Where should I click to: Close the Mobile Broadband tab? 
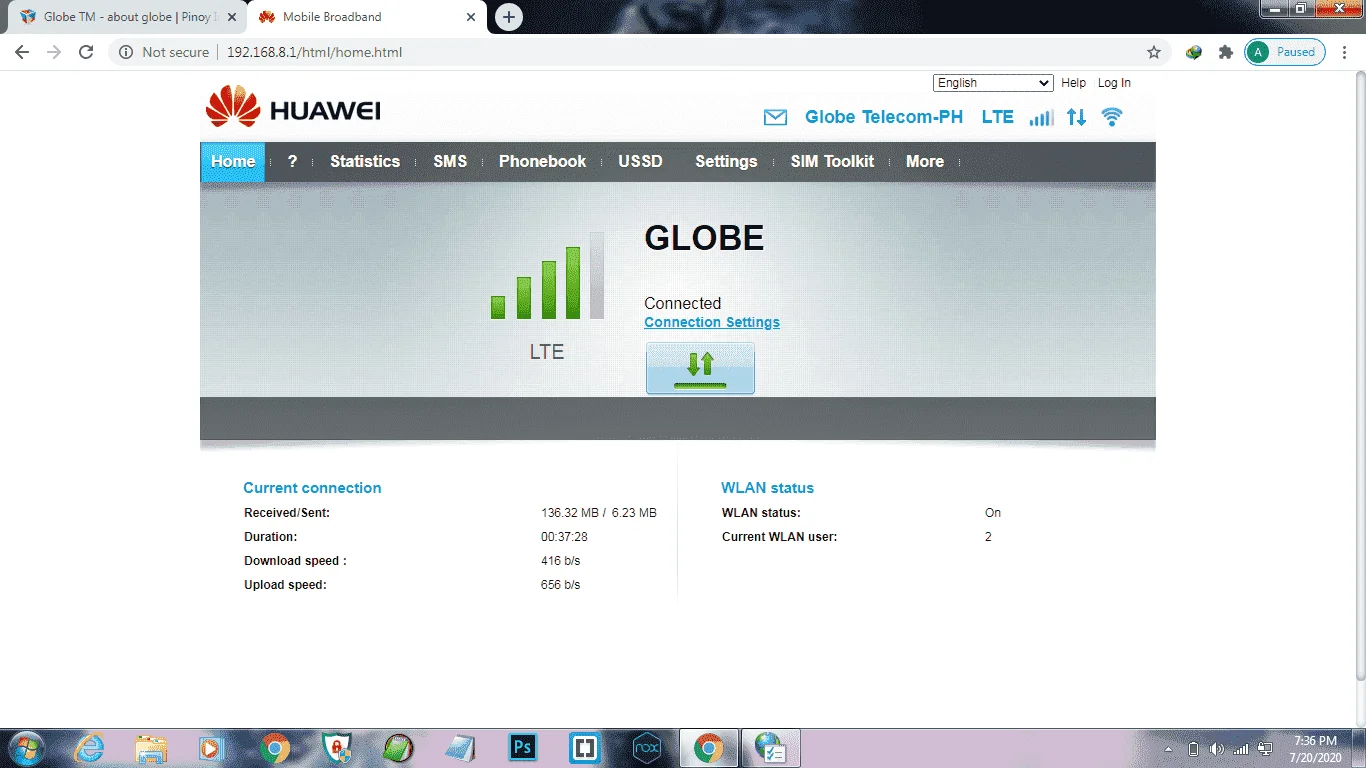(472, 17)
